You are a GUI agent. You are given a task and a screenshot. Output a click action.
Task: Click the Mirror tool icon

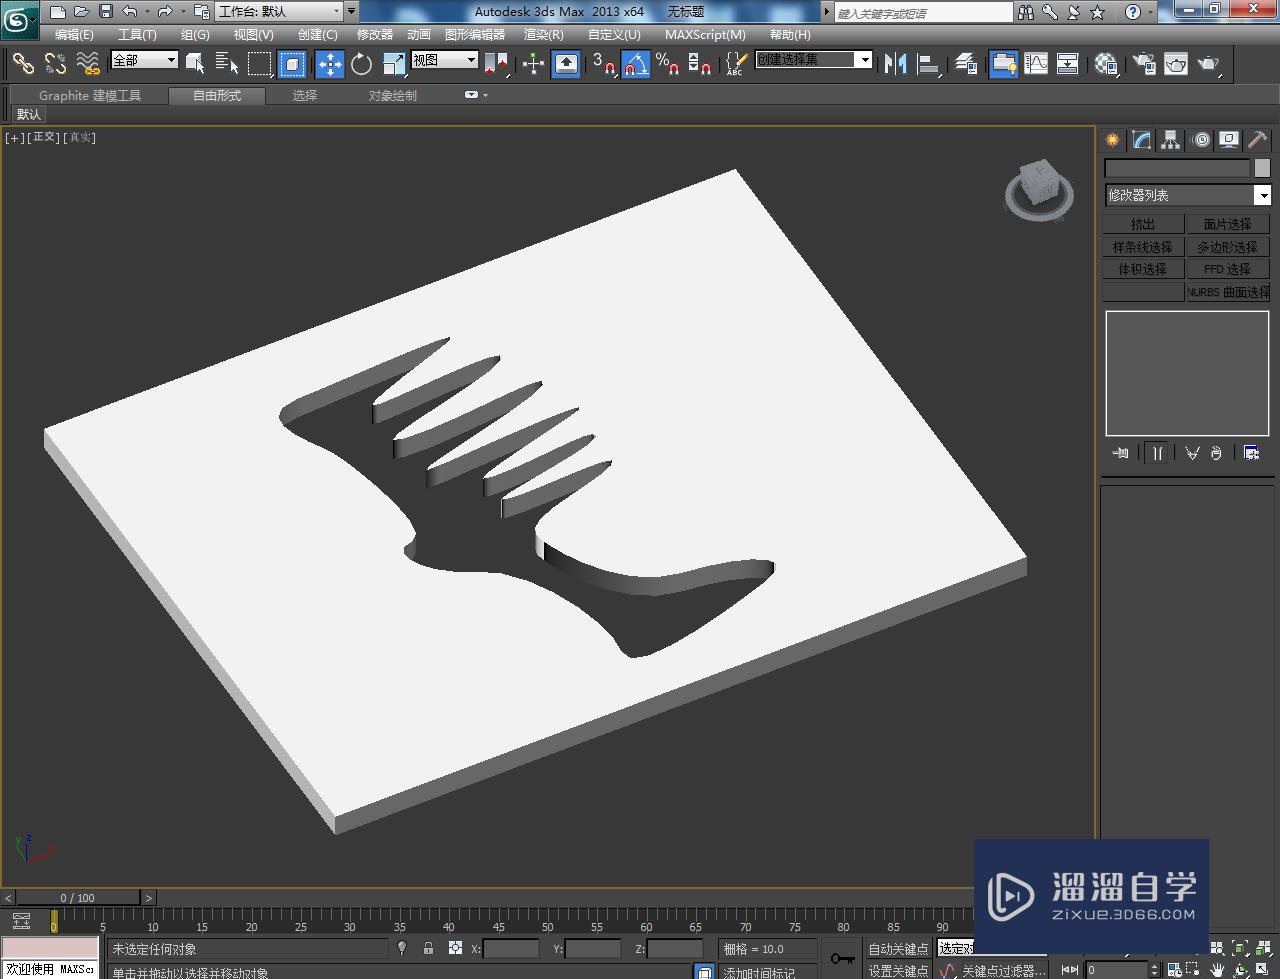(x=896, y=64)
